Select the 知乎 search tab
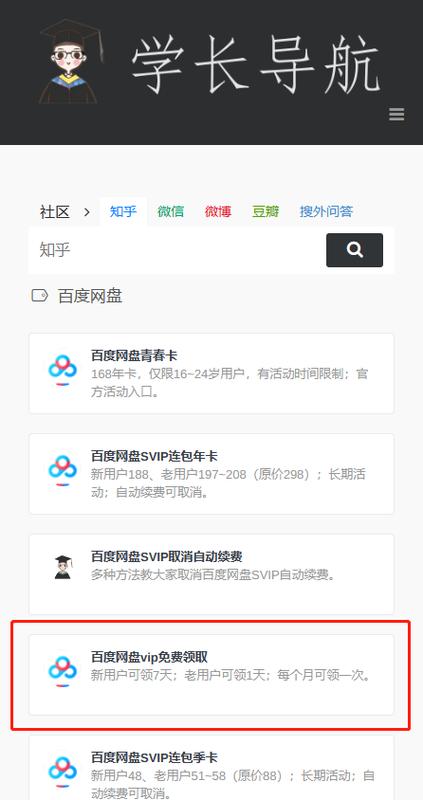Viewport: 423px width, 800px height. coord(123,211)
